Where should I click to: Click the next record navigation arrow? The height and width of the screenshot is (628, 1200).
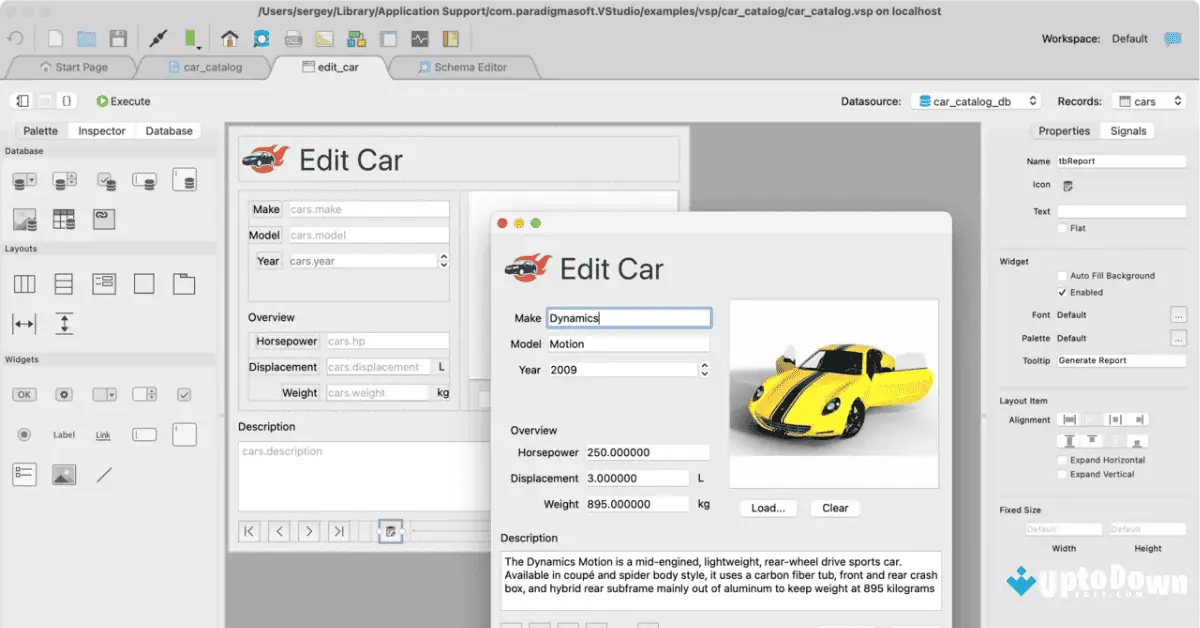(x=309, y=531)
